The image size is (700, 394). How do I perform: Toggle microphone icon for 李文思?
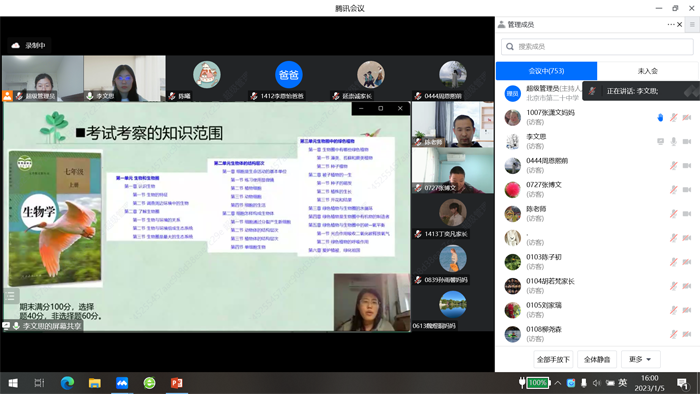click(674, 141)
